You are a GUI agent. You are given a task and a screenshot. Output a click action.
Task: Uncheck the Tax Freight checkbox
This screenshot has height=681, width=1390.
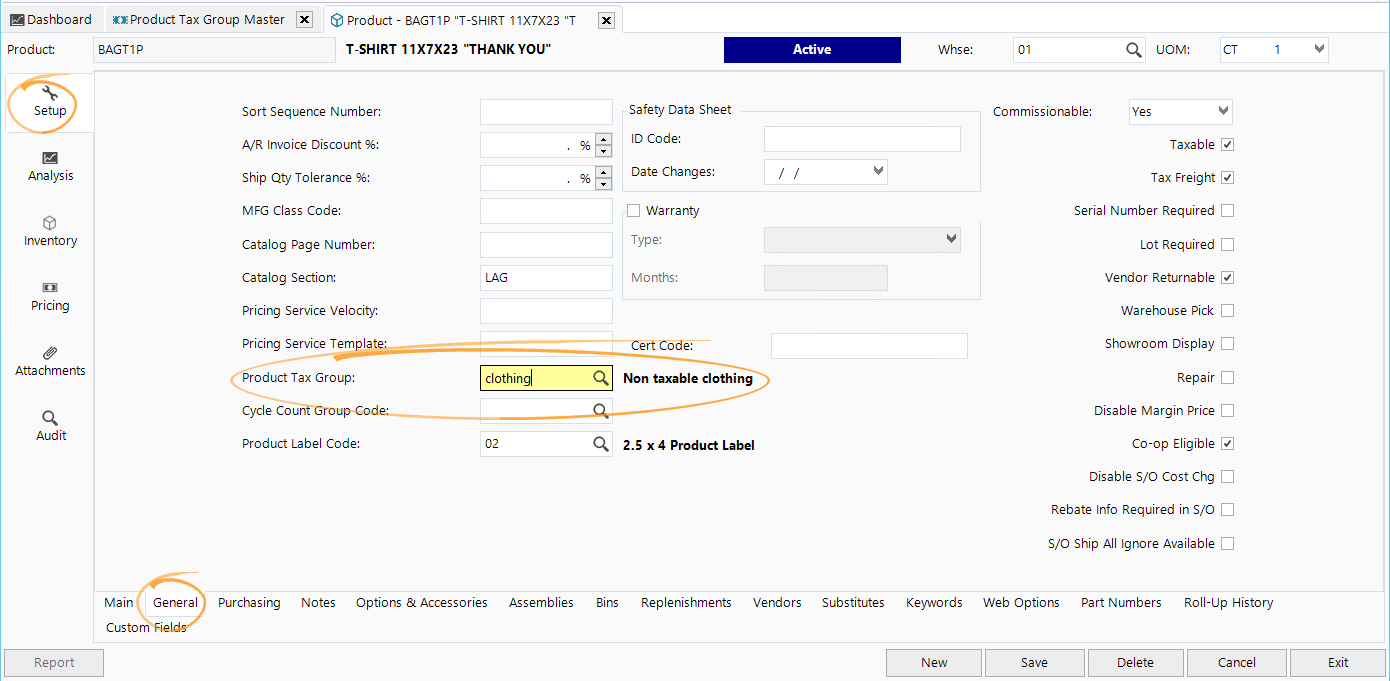tap(1229, 177)
